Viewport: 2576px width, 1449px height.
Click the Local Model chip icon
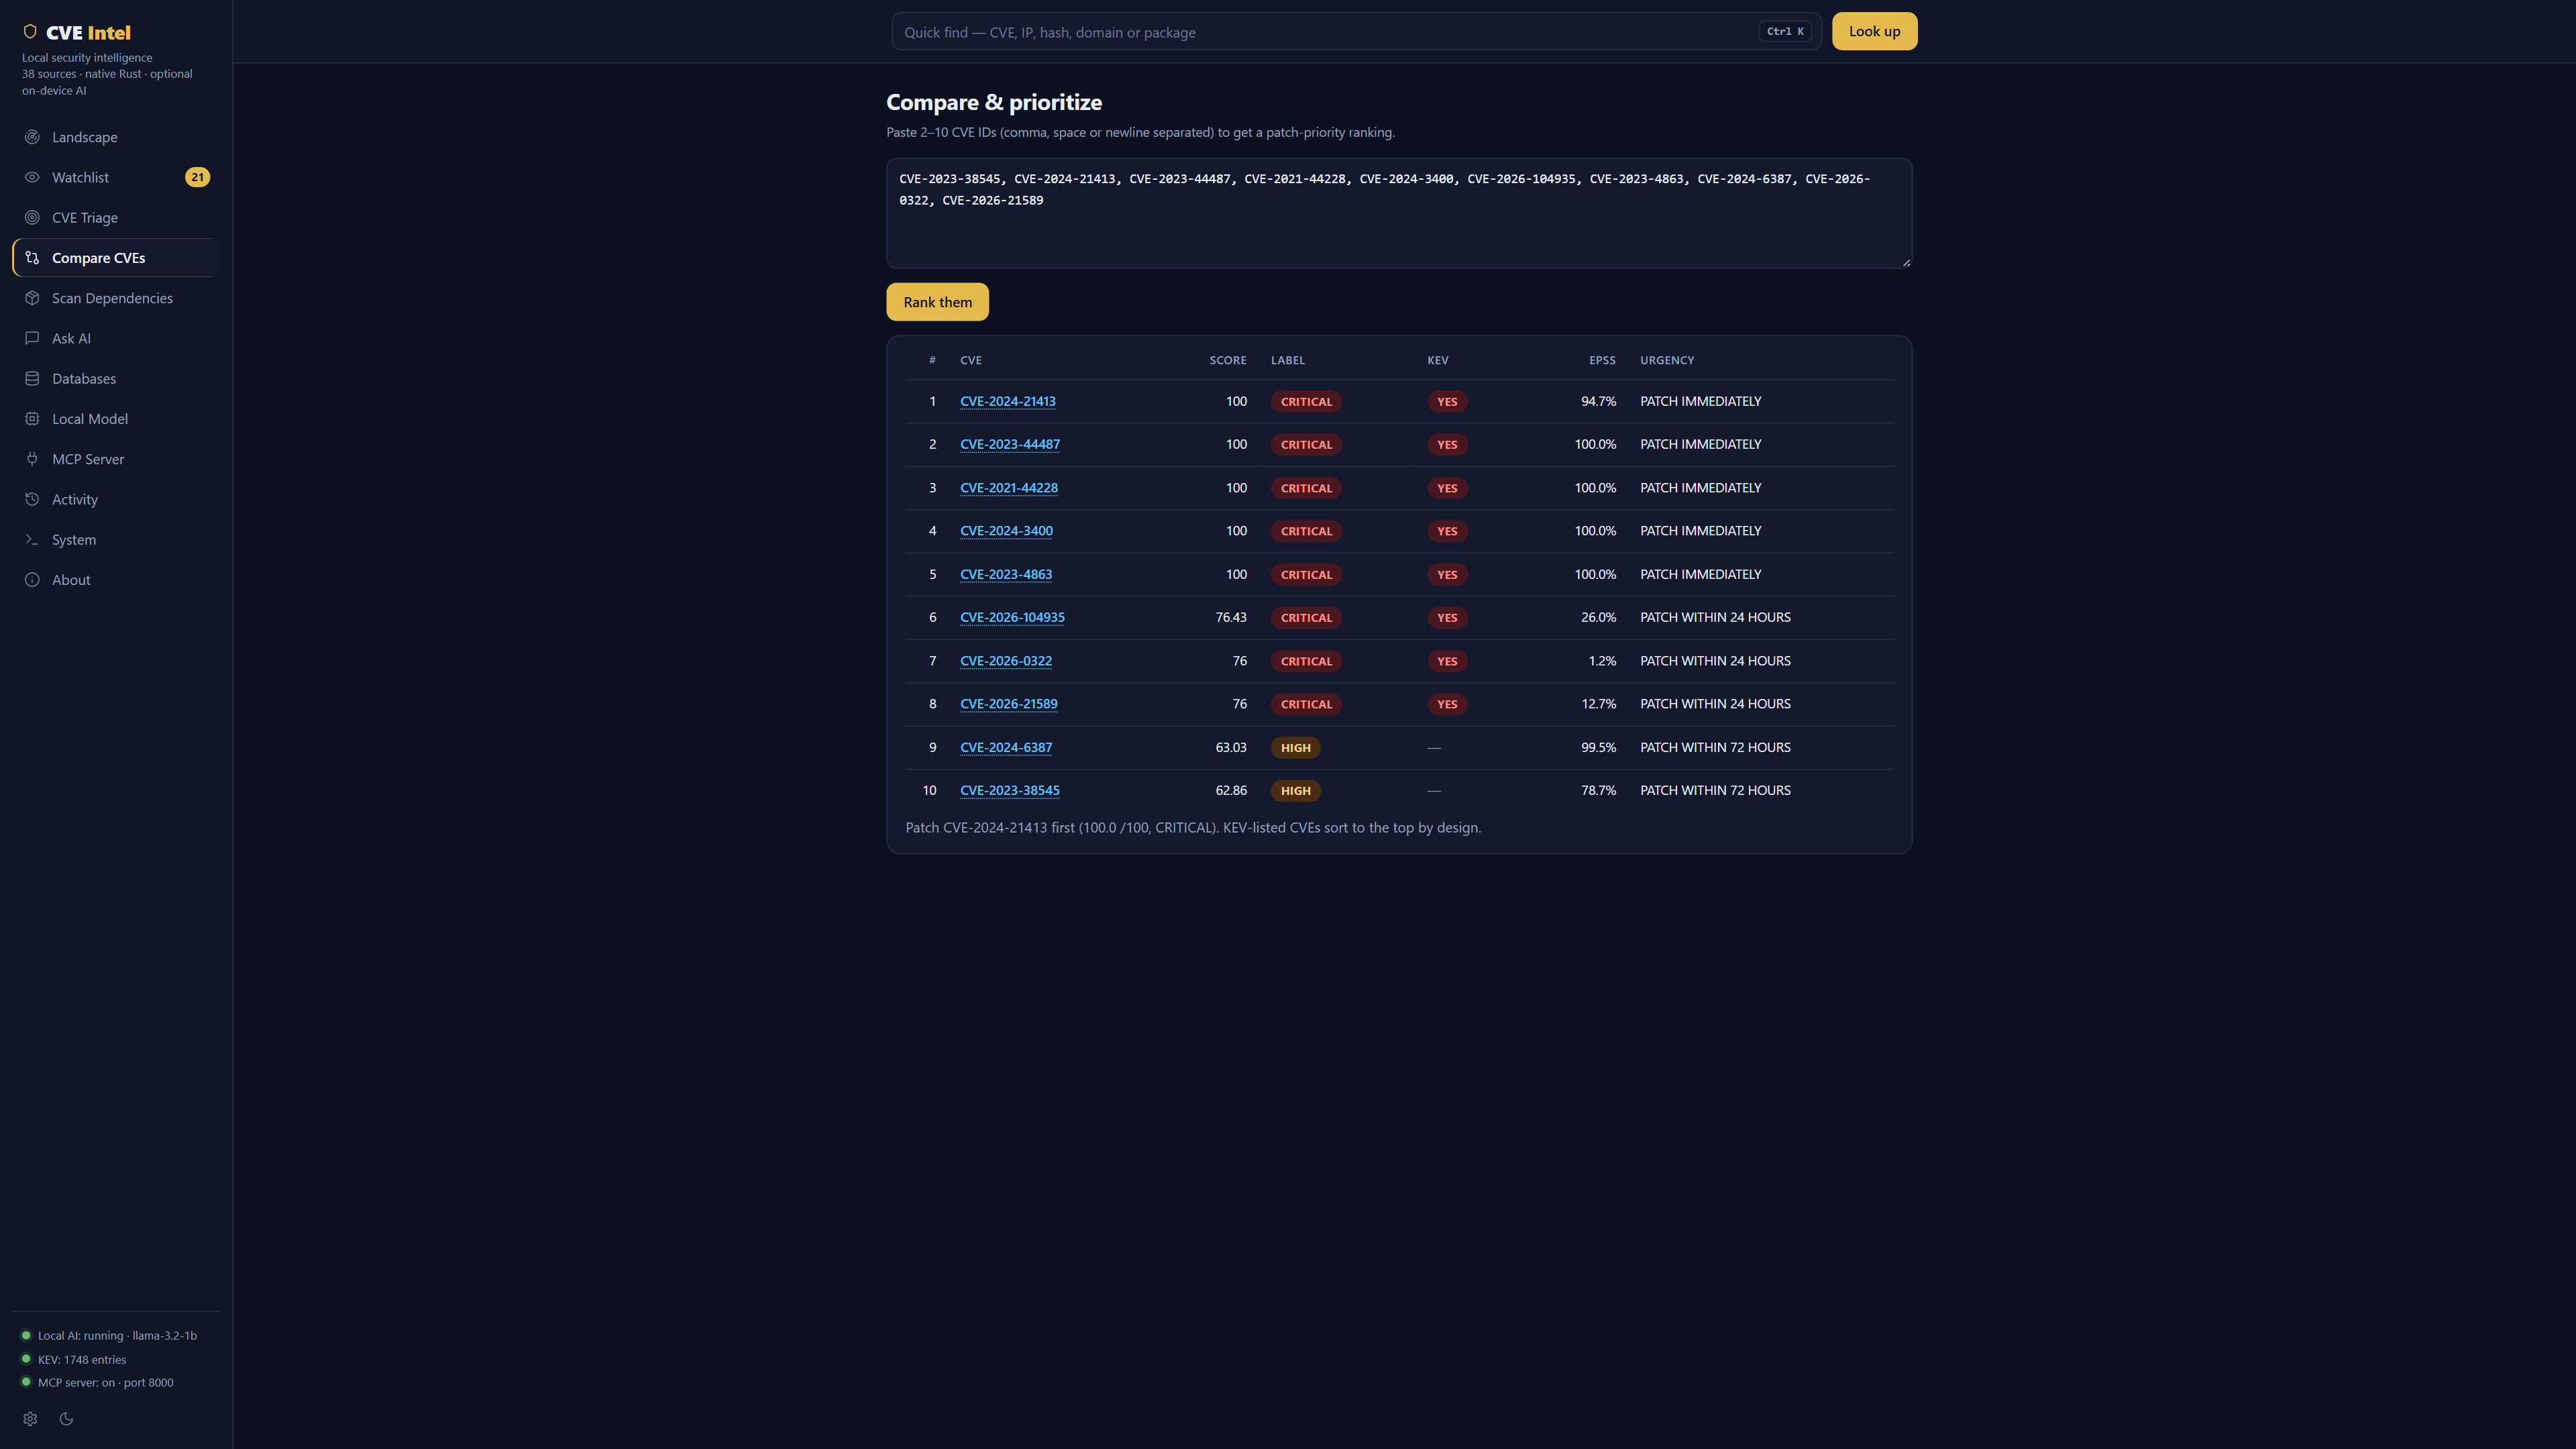click(x=32, y=419)
